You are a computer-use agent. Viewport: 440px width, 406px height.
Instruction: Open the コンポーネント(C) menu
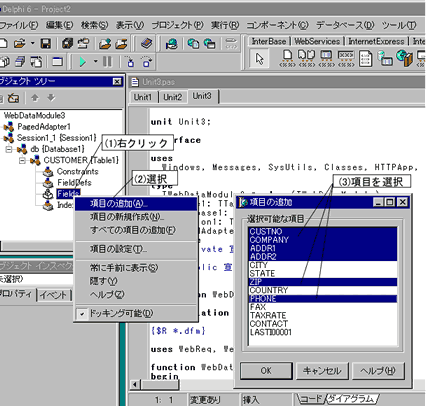pos(277,25)
